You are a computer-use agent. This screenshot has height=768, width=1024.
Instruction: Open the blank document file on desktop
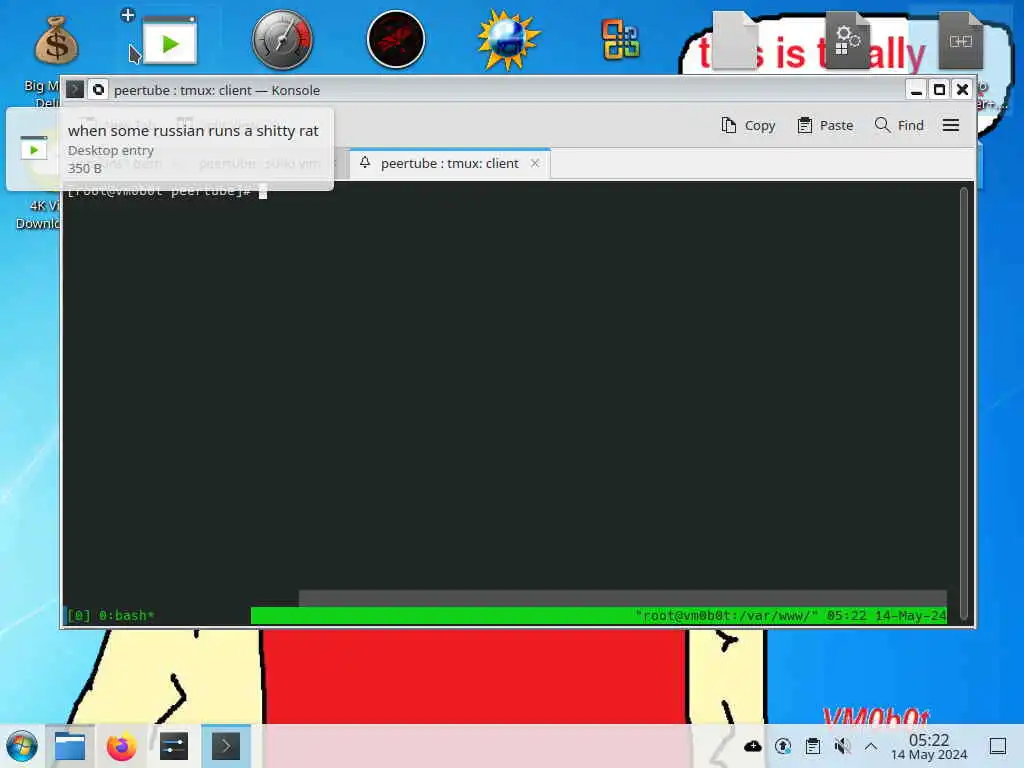tap(735, 40)
